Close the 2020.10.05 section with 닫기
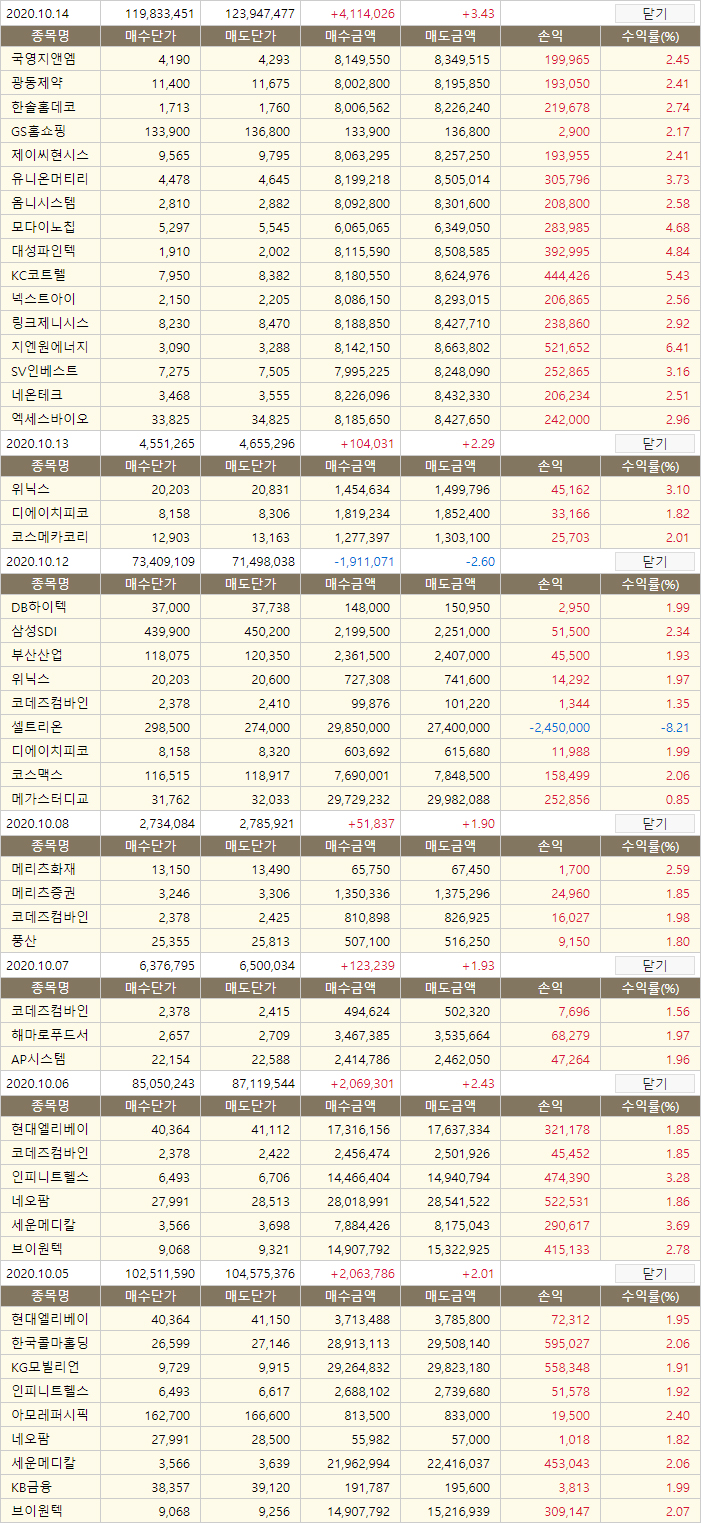Image resolution: width=701 pixels, height=1523 pixels. [x=654, y=1273]
